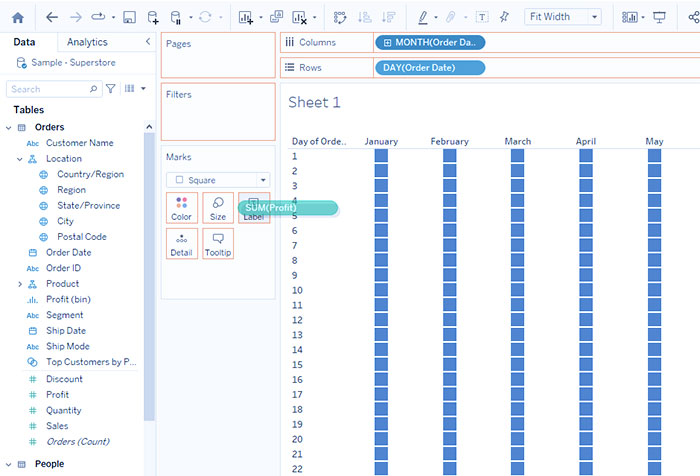Click the view data grid icon

tap(129, 88)
